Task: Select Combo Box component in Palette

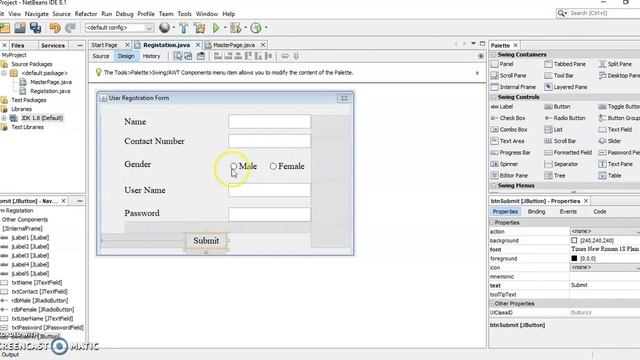Action: tap(509, 129)
